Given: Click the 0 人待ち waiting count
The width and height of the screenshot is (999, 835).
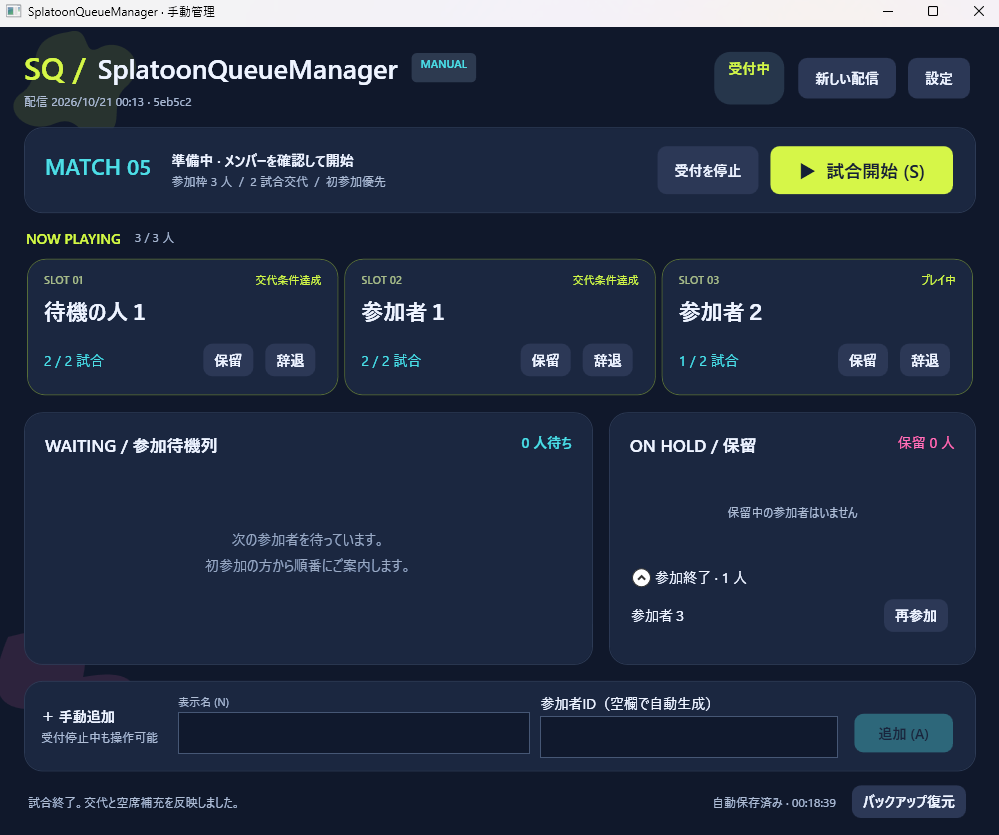Looking at the screenshot, I should point(547,443).
